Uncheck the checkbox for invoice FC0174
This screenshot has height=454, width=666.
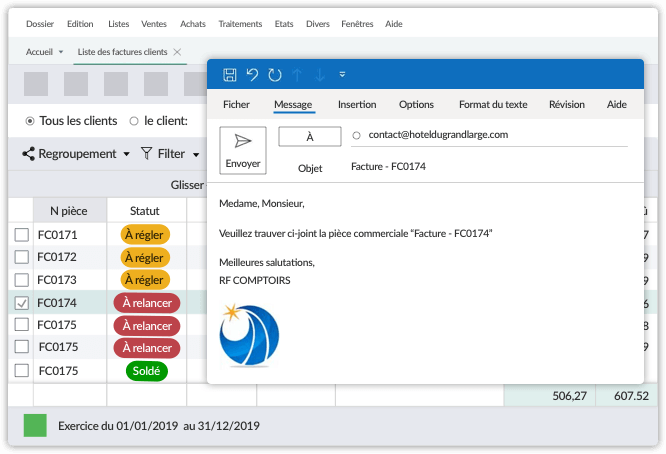click(x=22, y=303)
